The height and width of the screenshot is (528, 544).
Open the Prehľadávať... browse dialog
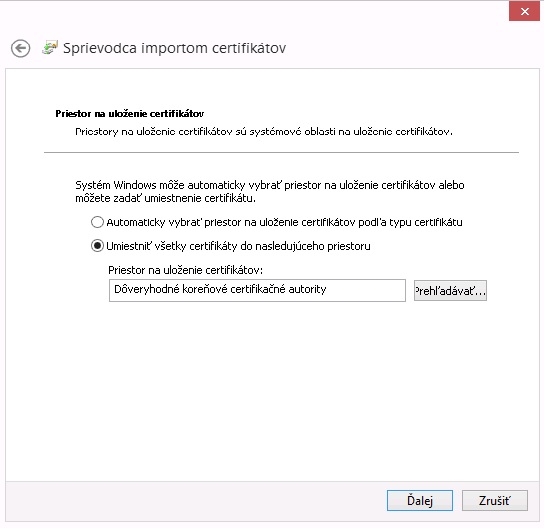coord(450,291)
